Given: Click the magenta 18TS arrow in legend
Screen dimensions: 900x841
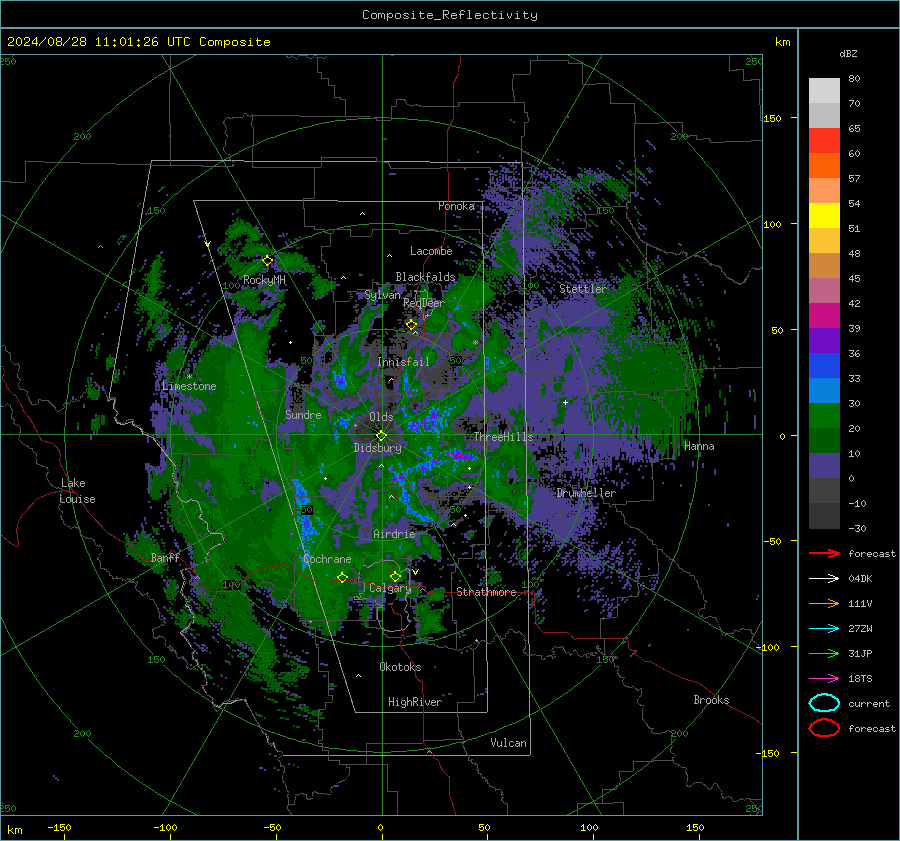Looking at the screenshot, I should point(824,679).
